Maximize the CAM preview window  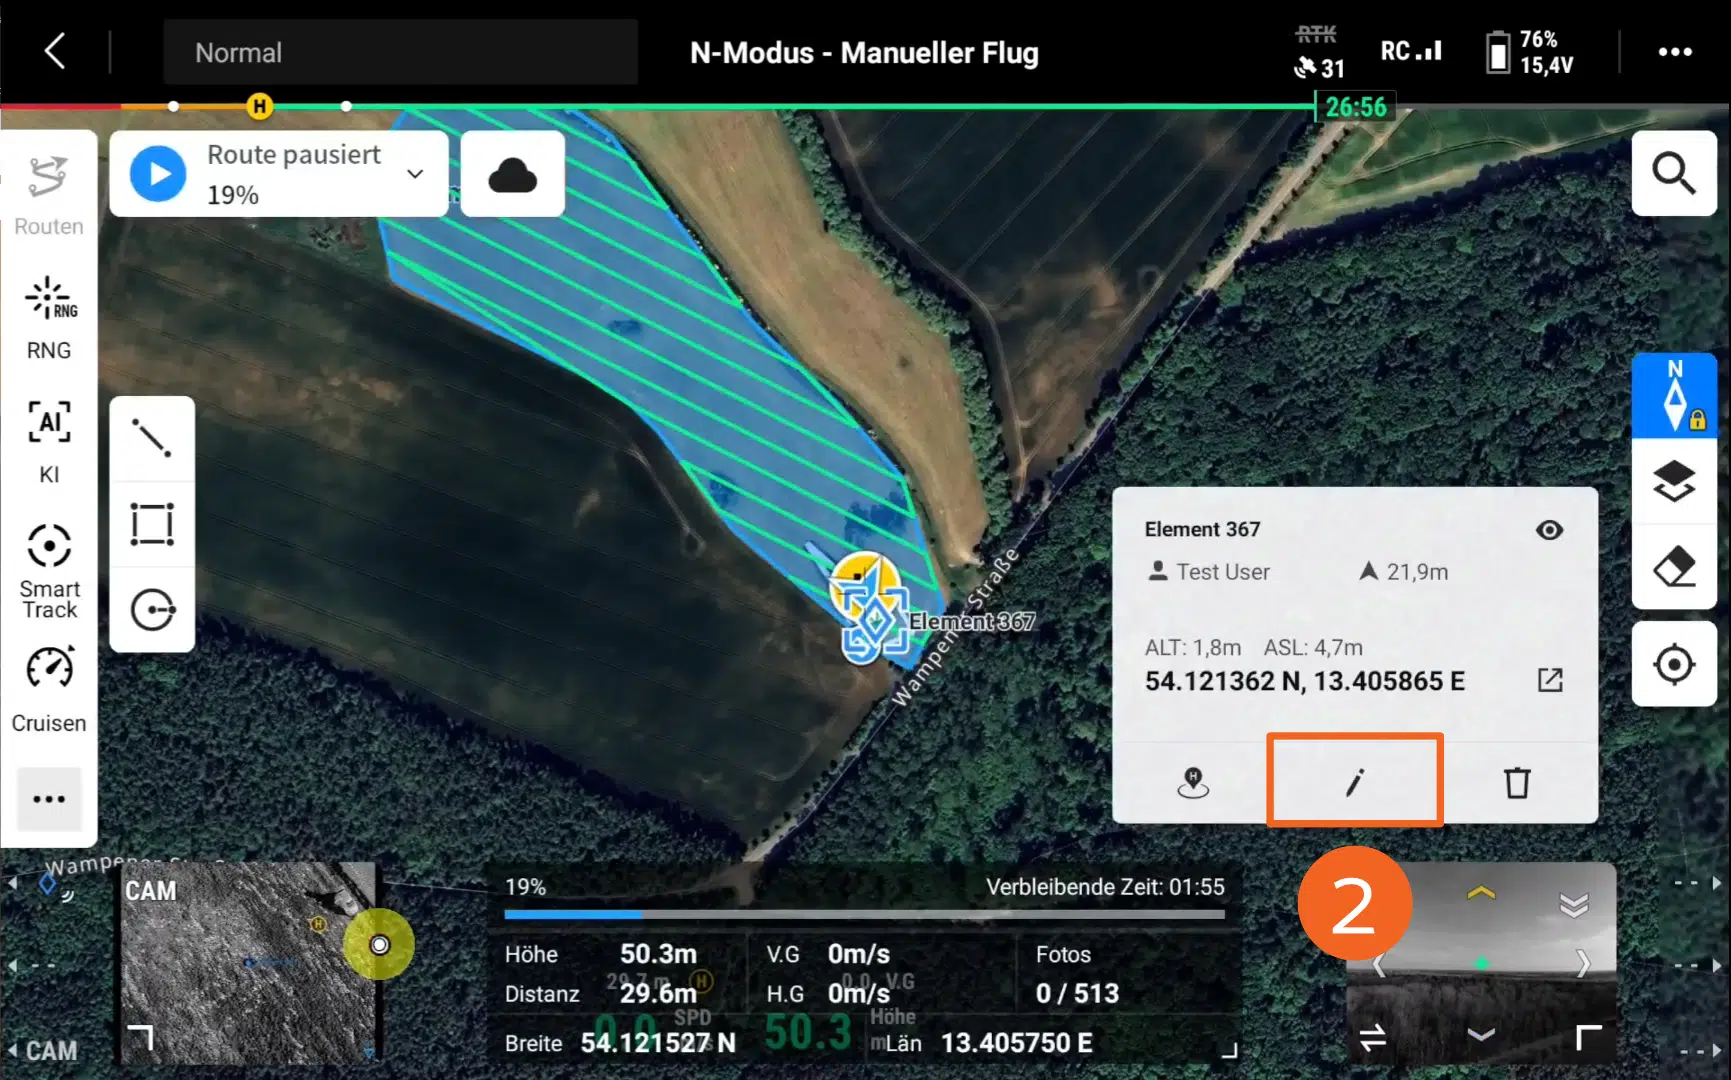pyautogui.click(x=140, y=1037)
